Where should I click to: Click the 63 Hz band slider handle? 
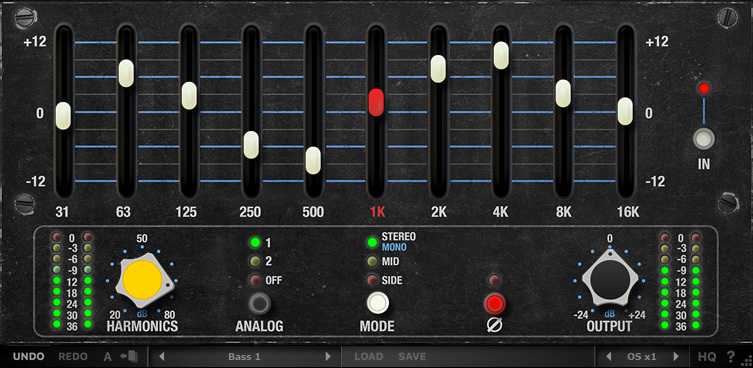pyautogui.click(x=126, y=74)
